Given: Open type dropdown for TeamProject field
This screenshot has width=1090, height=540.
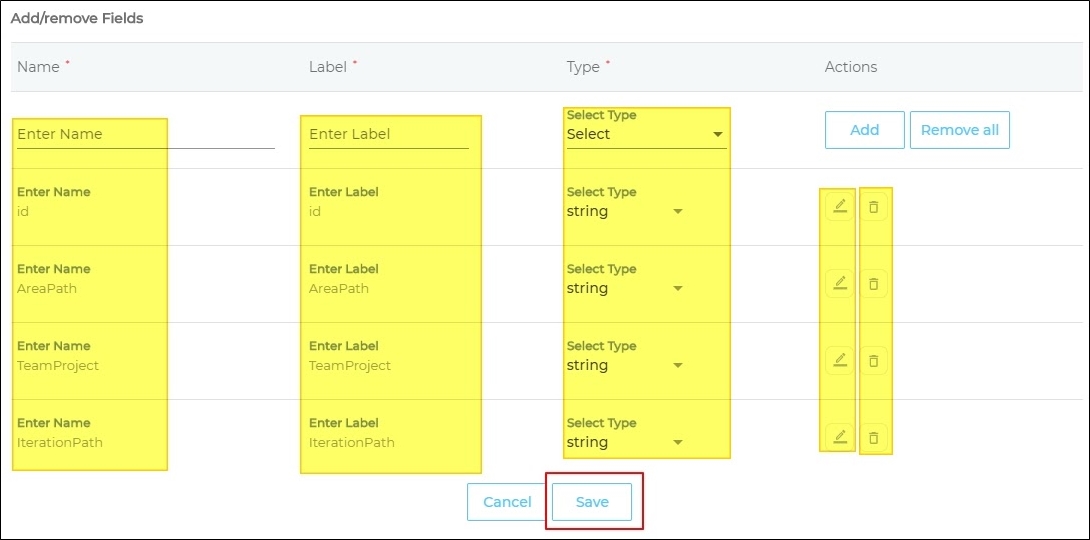Looking at the screenshot, I should tap(625, 365).
